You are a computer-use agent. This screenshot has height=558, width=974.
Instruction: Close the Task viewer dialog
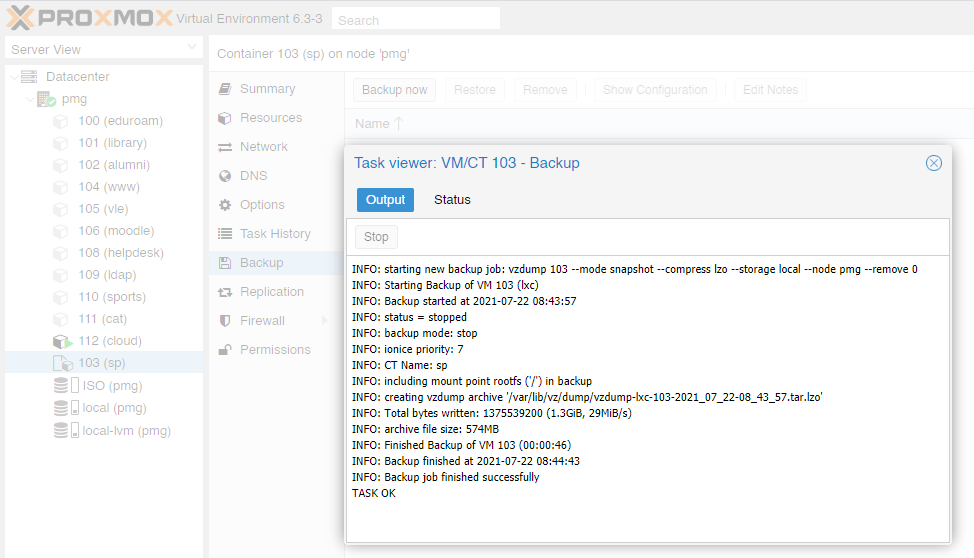(x=934, y=163)
